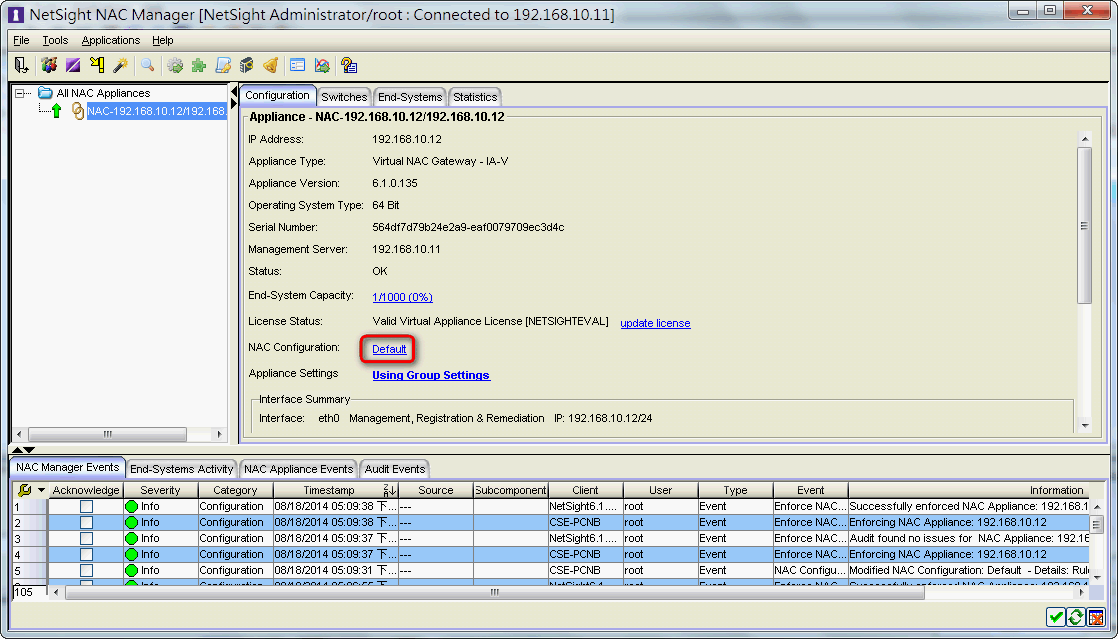Click the All NAC Appliances folder icon
Screen dimensions: 1118x639
(45, 93)
